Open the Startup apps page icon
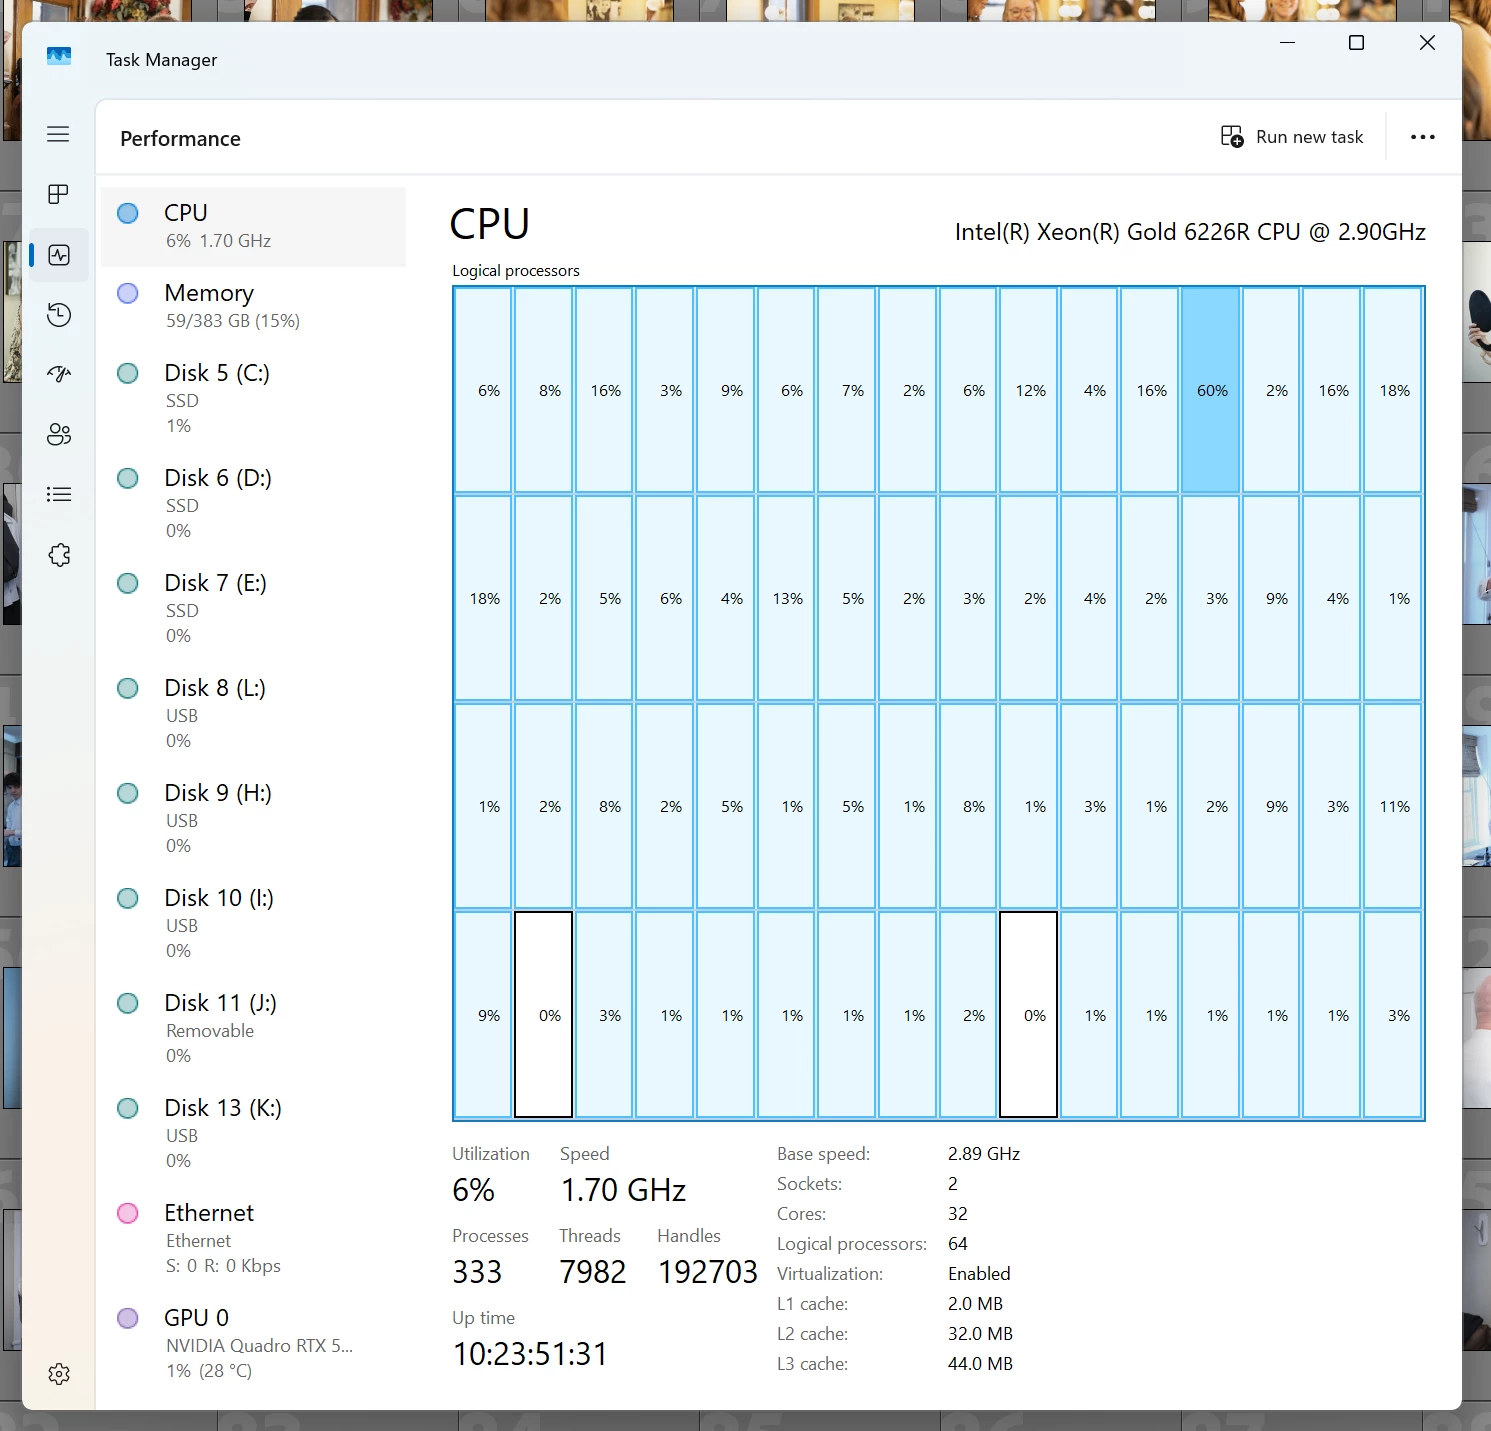The height and width of the screenshot is (1431, 1491). (x=59, y=374)
